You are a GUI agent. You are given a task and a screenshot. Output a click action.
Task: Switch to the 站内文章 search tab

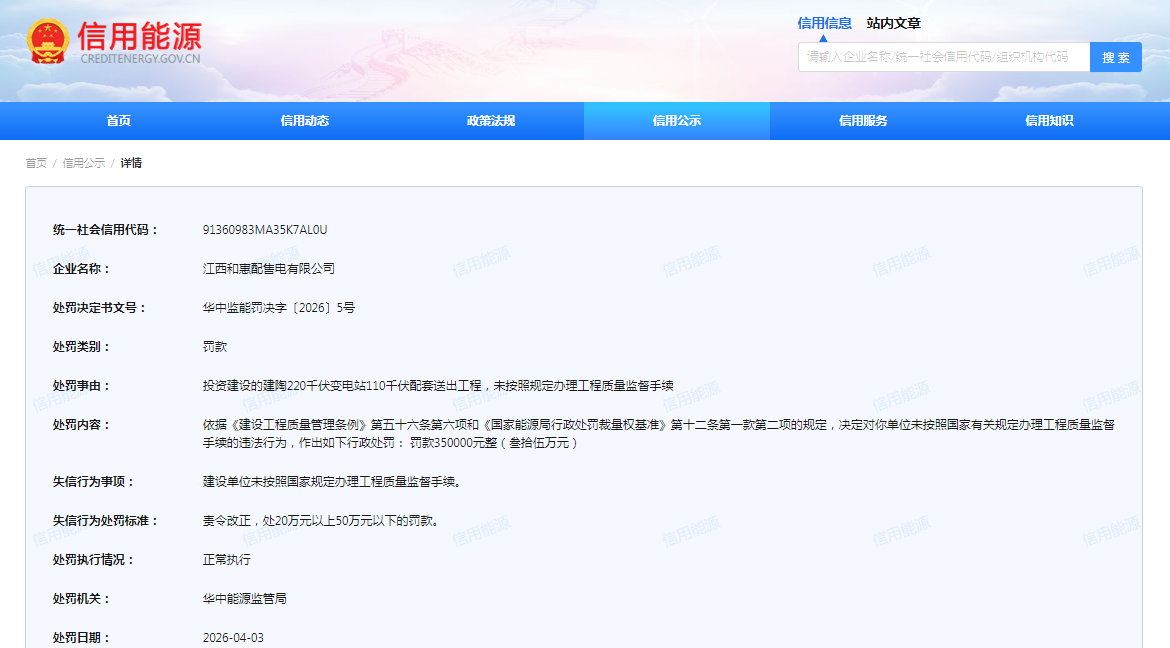[x=893, y=23]
